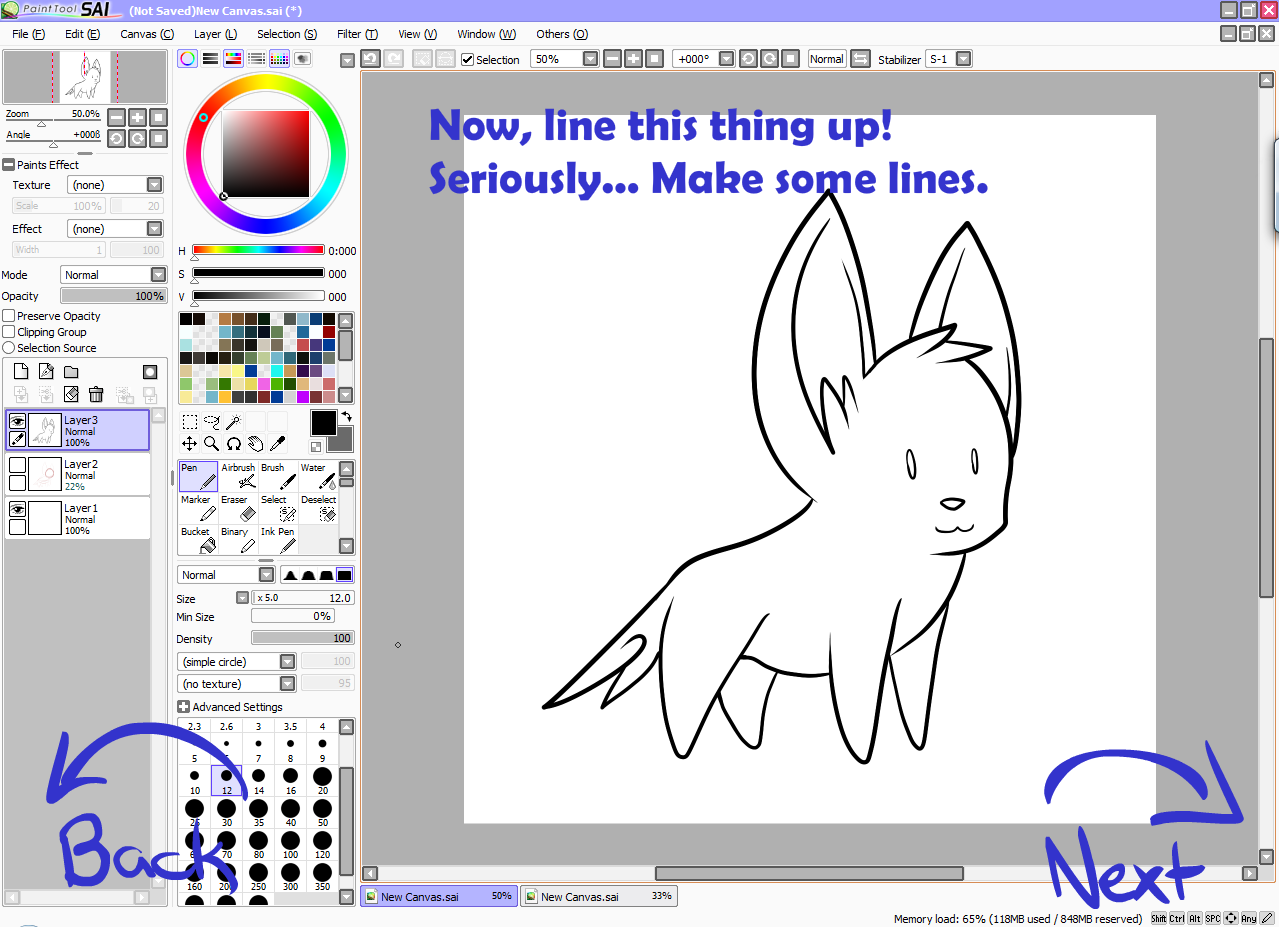Screen dimensions: 1279x927
Task: Toggle the RGB slider panel icon
Action: (210, 59)
